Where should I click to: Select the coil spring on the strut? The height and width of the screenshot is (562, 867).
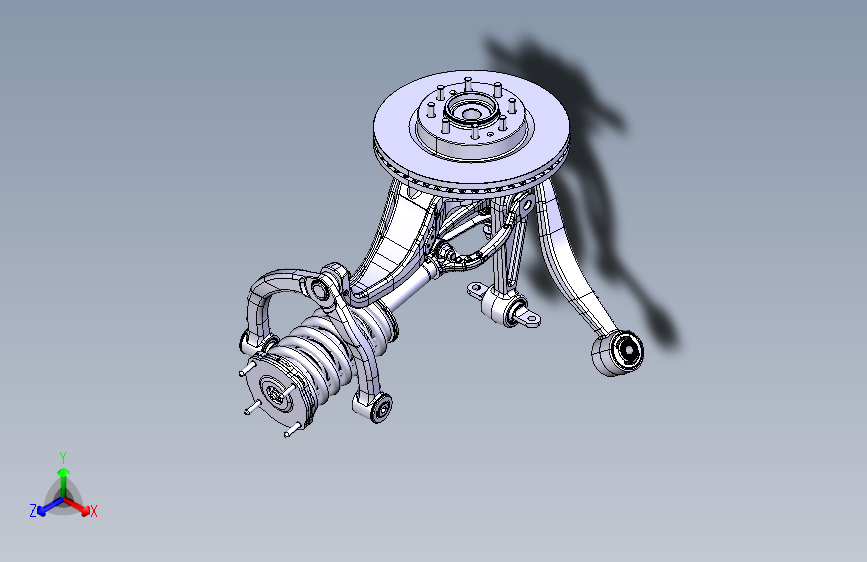pos(332,351)
